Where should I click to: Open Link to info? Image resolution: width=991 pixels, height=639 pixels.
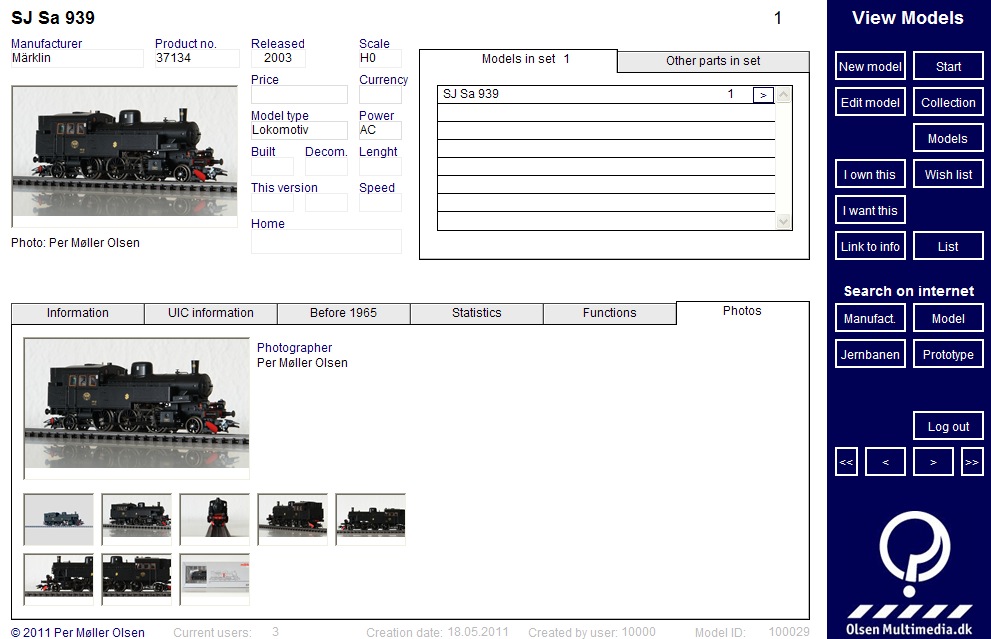[x=870, y=246]
